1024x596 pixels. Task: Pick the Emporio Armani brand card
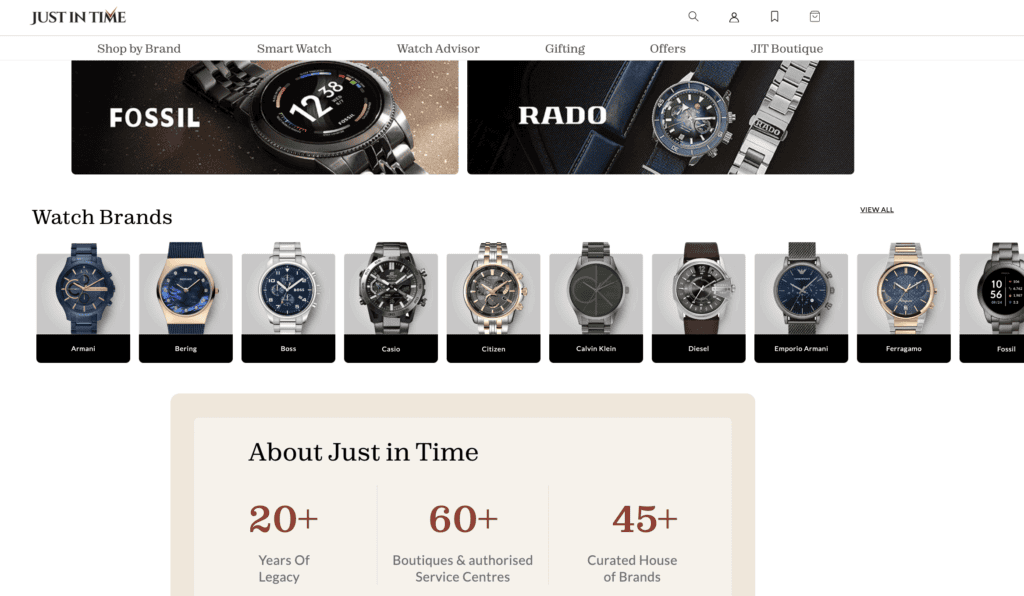pyautogui.click(x=801, y=302)
